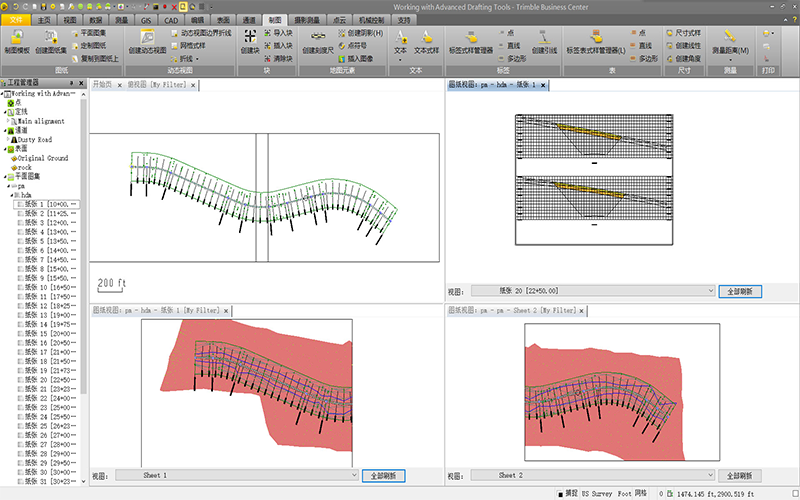Click the 清除块 purge block tool
Image resolution: width=800 pixels, height=500 pixels.
pos(279,59)
